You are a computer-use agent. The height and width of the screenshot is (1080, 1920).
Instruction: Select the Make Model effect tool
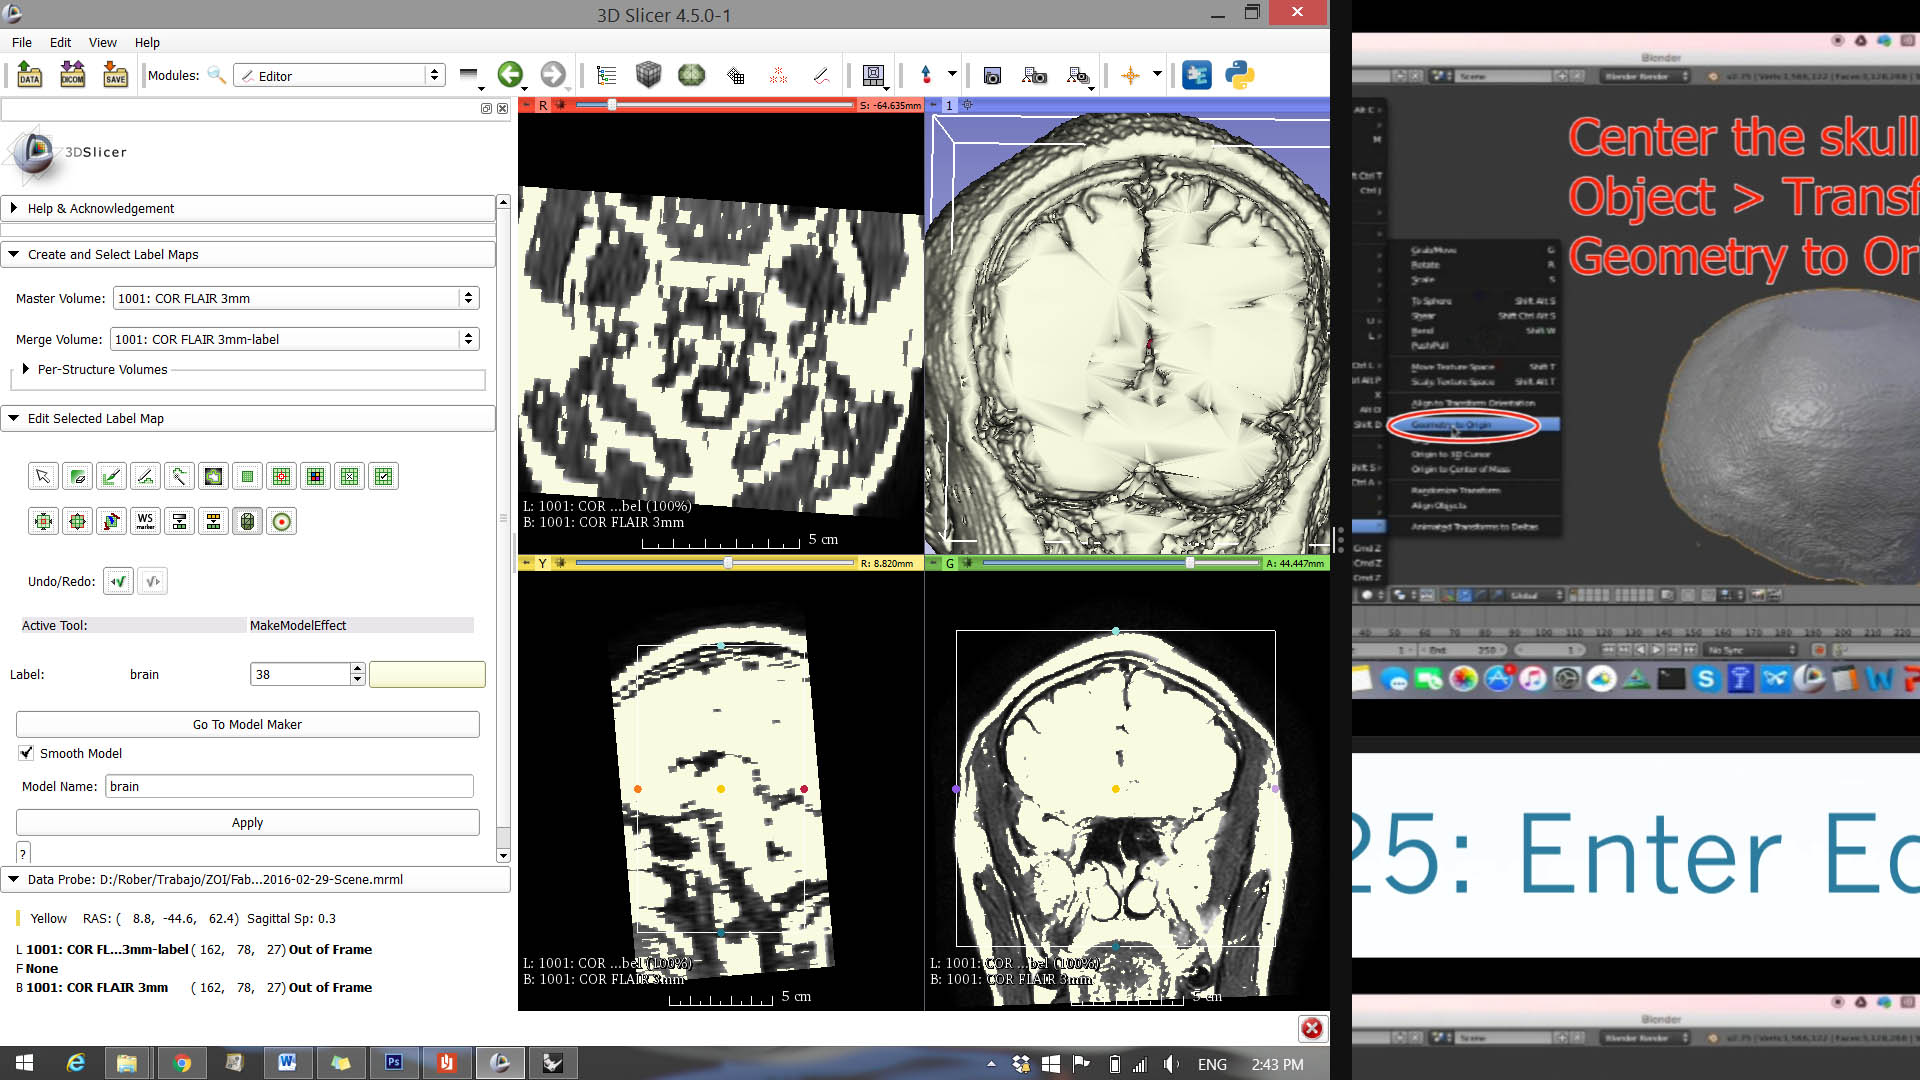[x=247, y=521]
